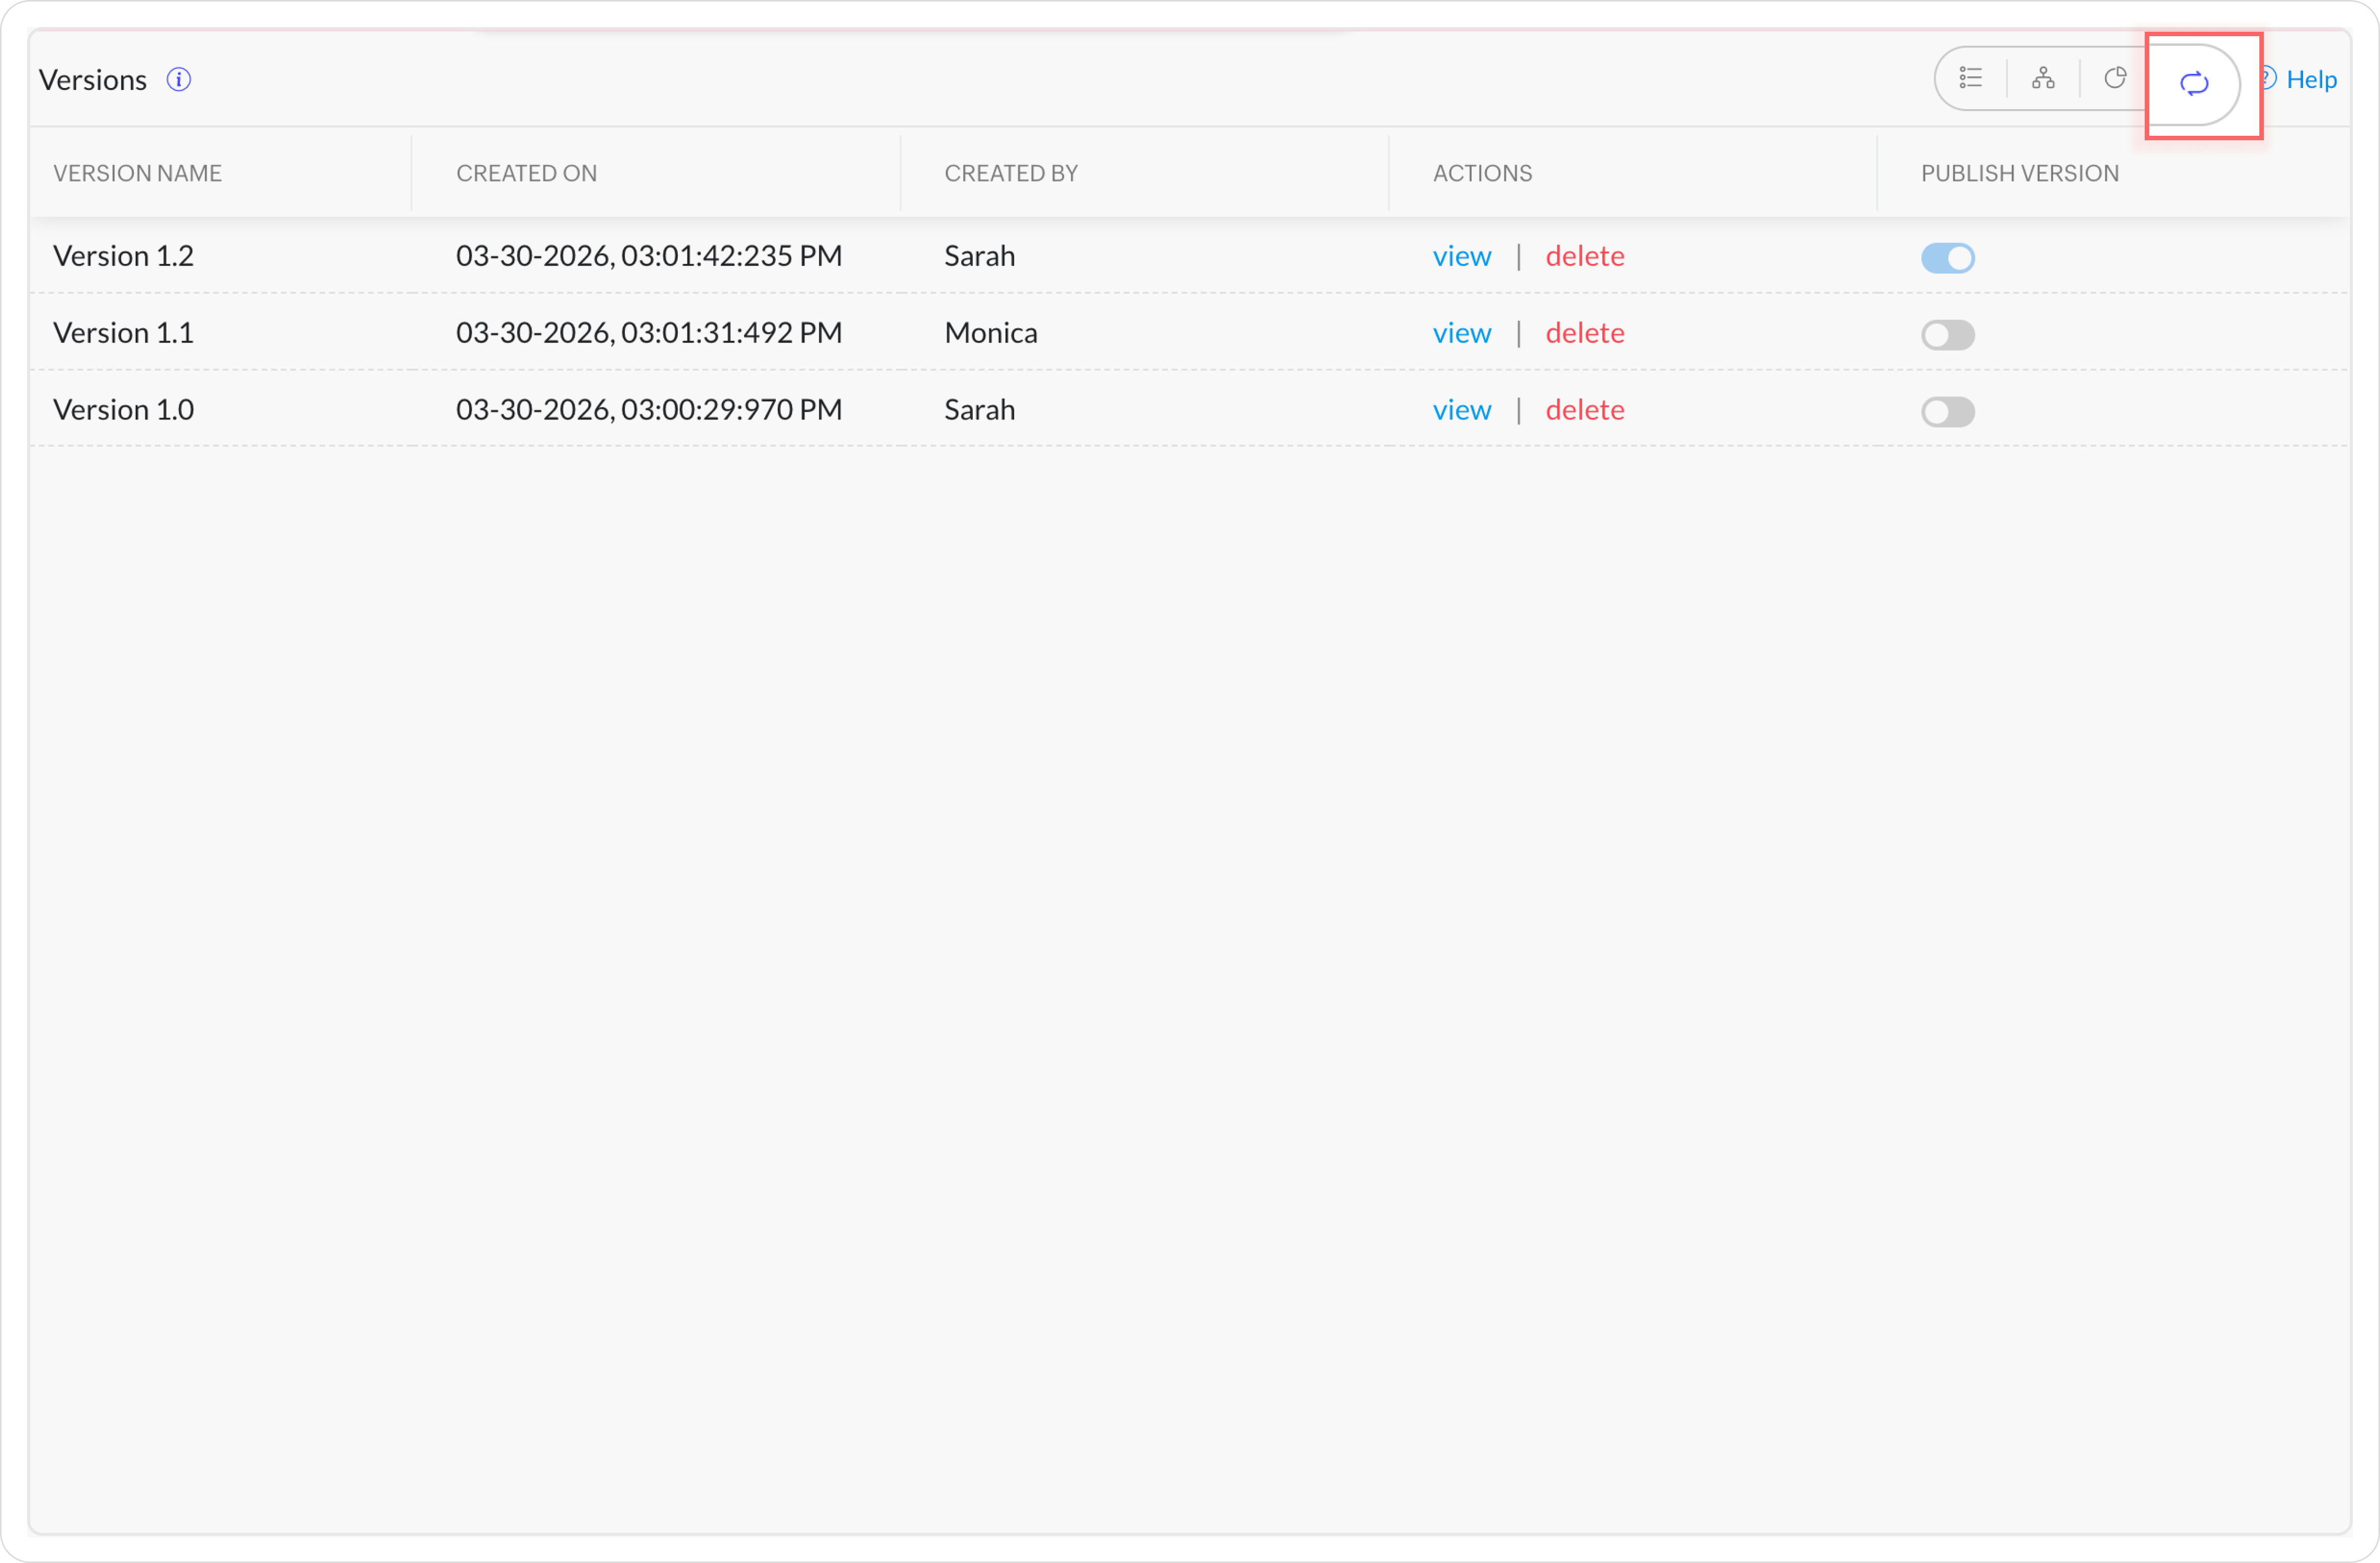Screen dimensions: 2380x1563
Task: View Version 1.2
Action: [1461, 256]
